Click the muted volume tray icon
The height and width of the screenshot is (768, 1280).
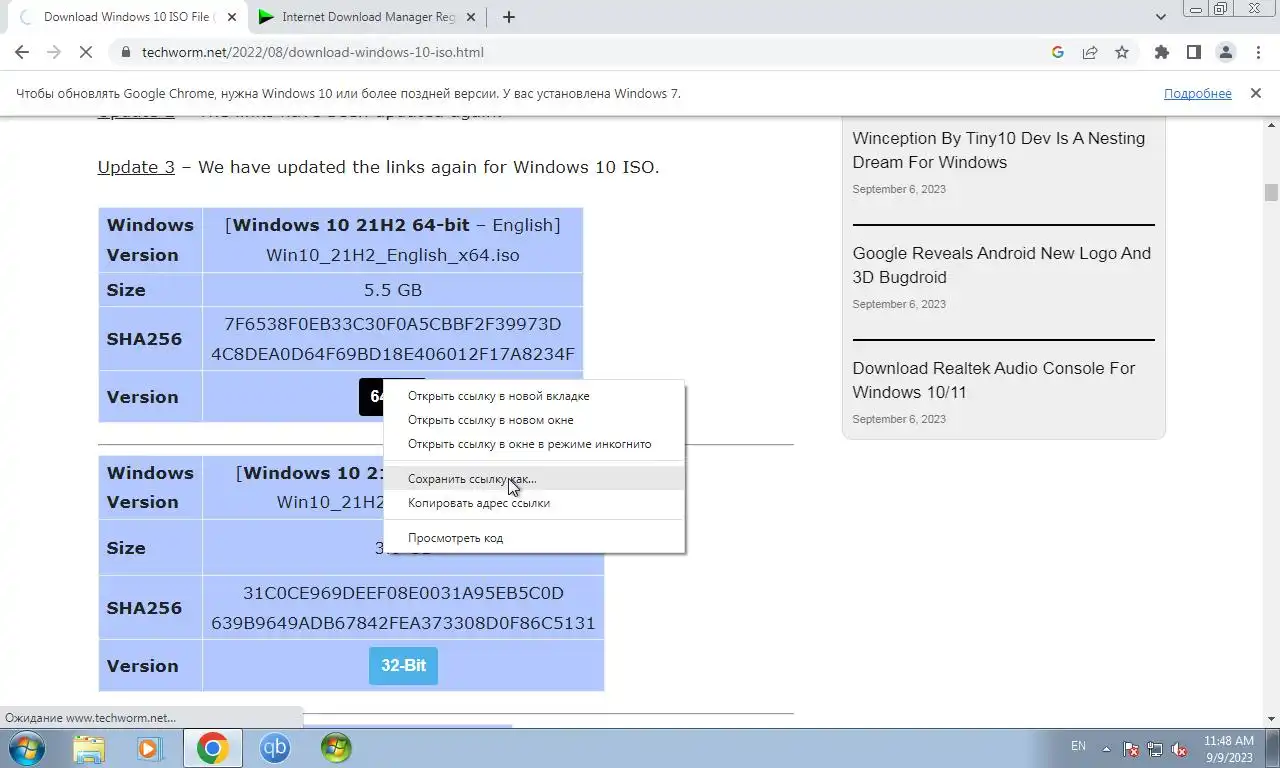pyautogui.click(x=1179, y=749)
